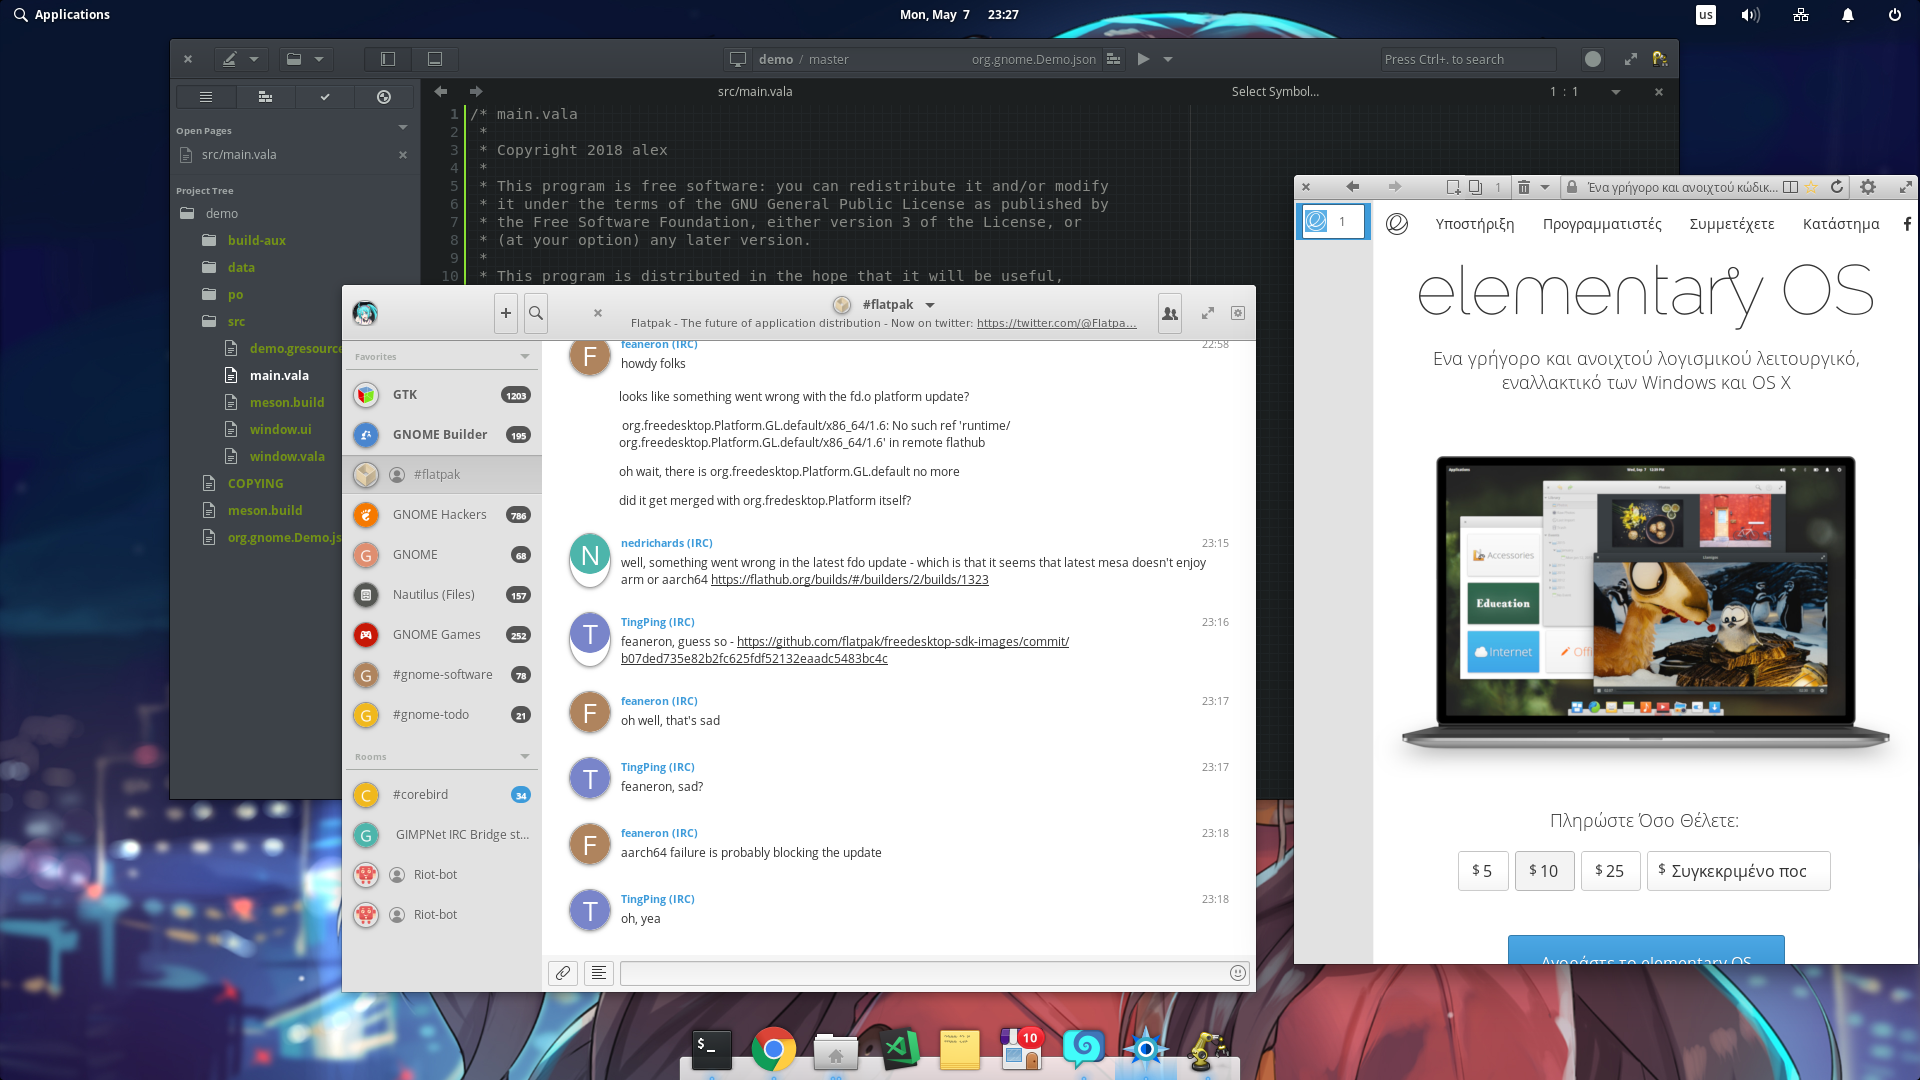Open GNOME Hackers chat room
The image size is (1920, 1080).
click(442, 515)
